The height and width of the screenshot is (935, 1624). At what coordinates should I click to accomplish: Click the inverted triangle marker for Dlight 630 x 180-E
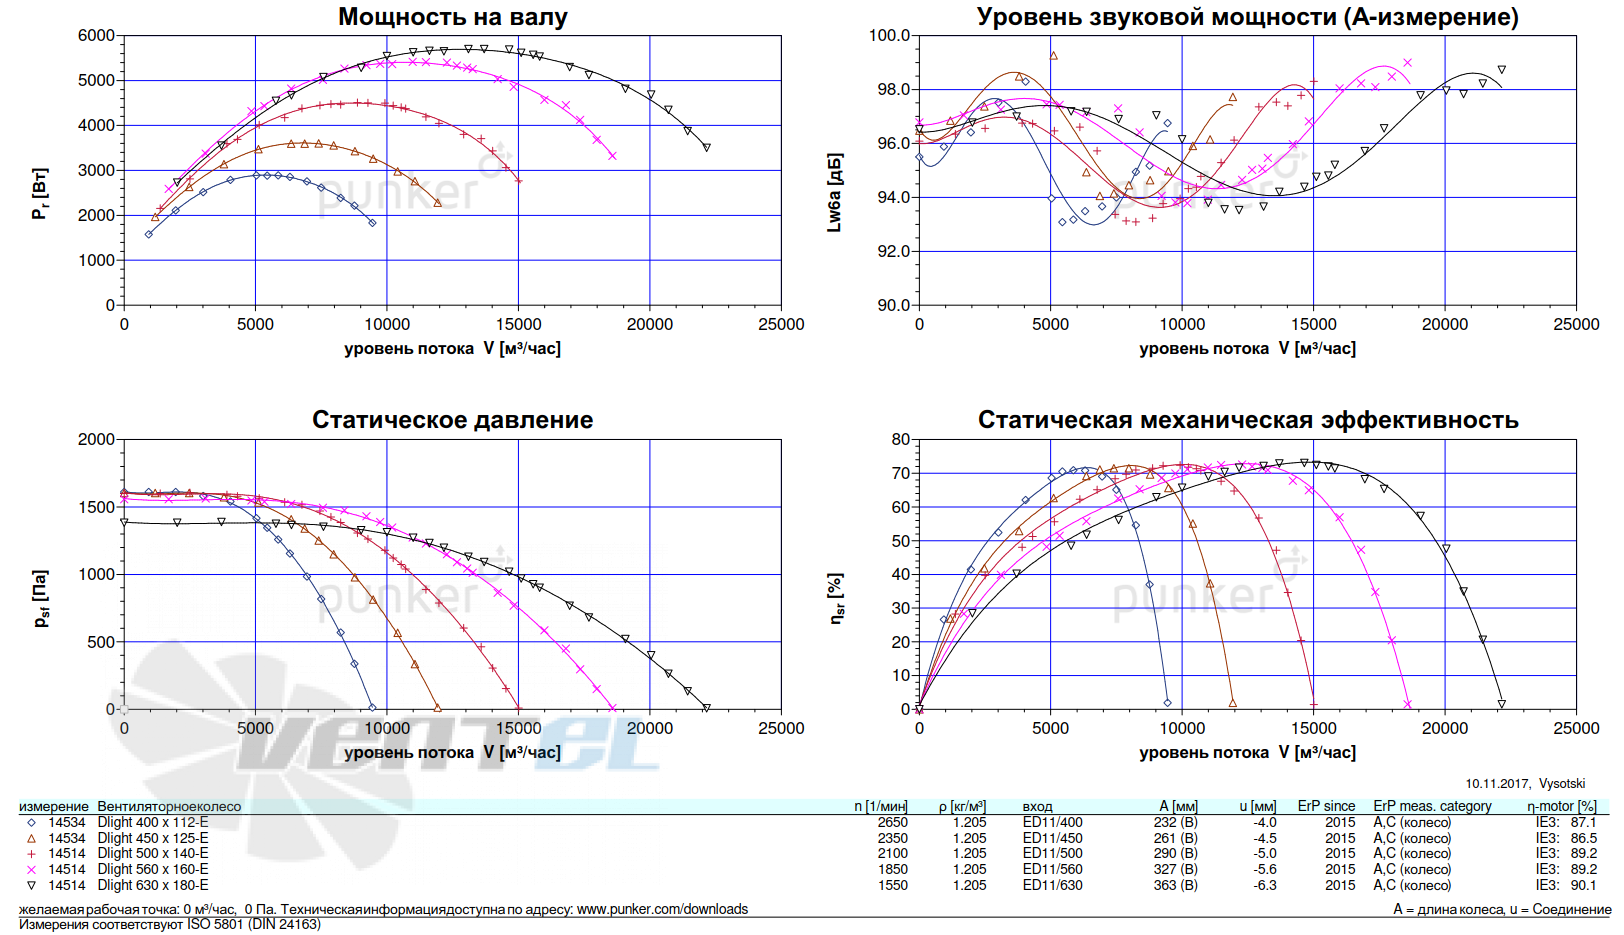31,886
